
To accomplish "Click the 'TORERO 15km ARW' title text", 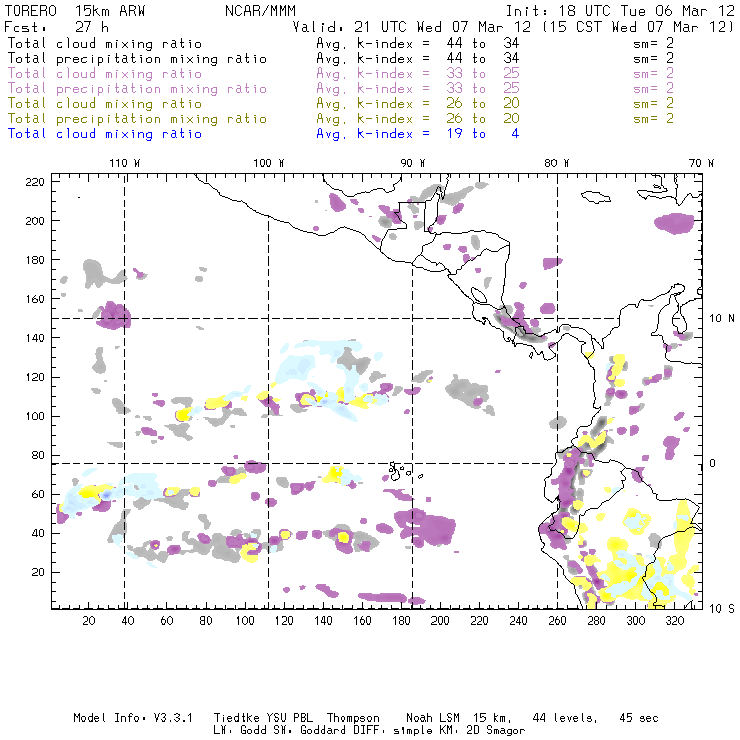I will 75,11.
